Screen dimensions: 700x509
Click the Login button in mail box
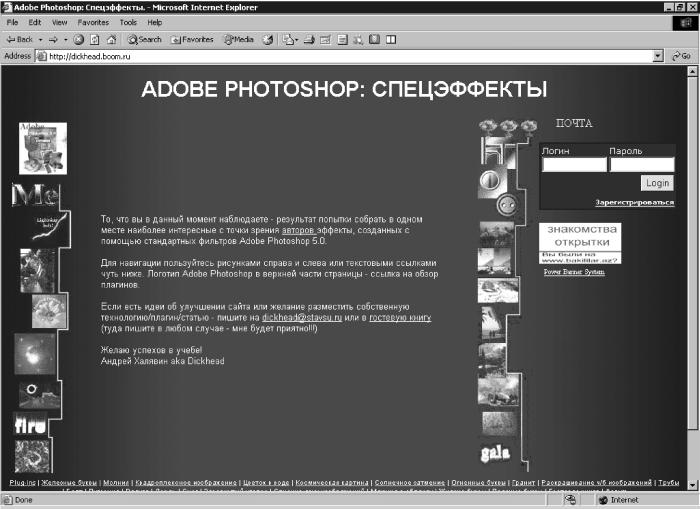(x=657, y=183)
